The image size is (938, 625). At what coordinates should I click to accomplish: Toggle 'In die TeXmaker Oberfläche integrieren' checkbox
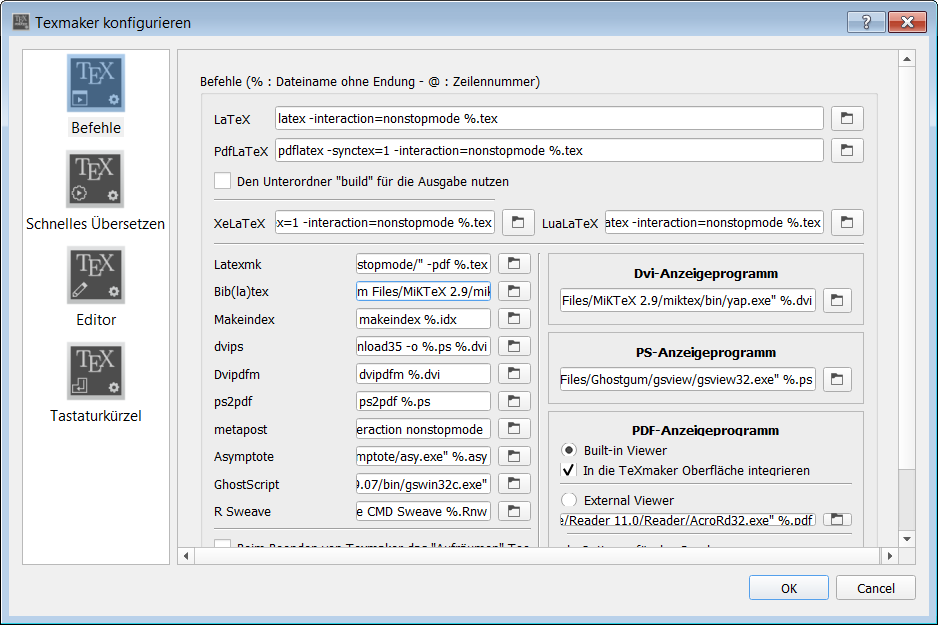pyautogui.click(x=569, y=470)
